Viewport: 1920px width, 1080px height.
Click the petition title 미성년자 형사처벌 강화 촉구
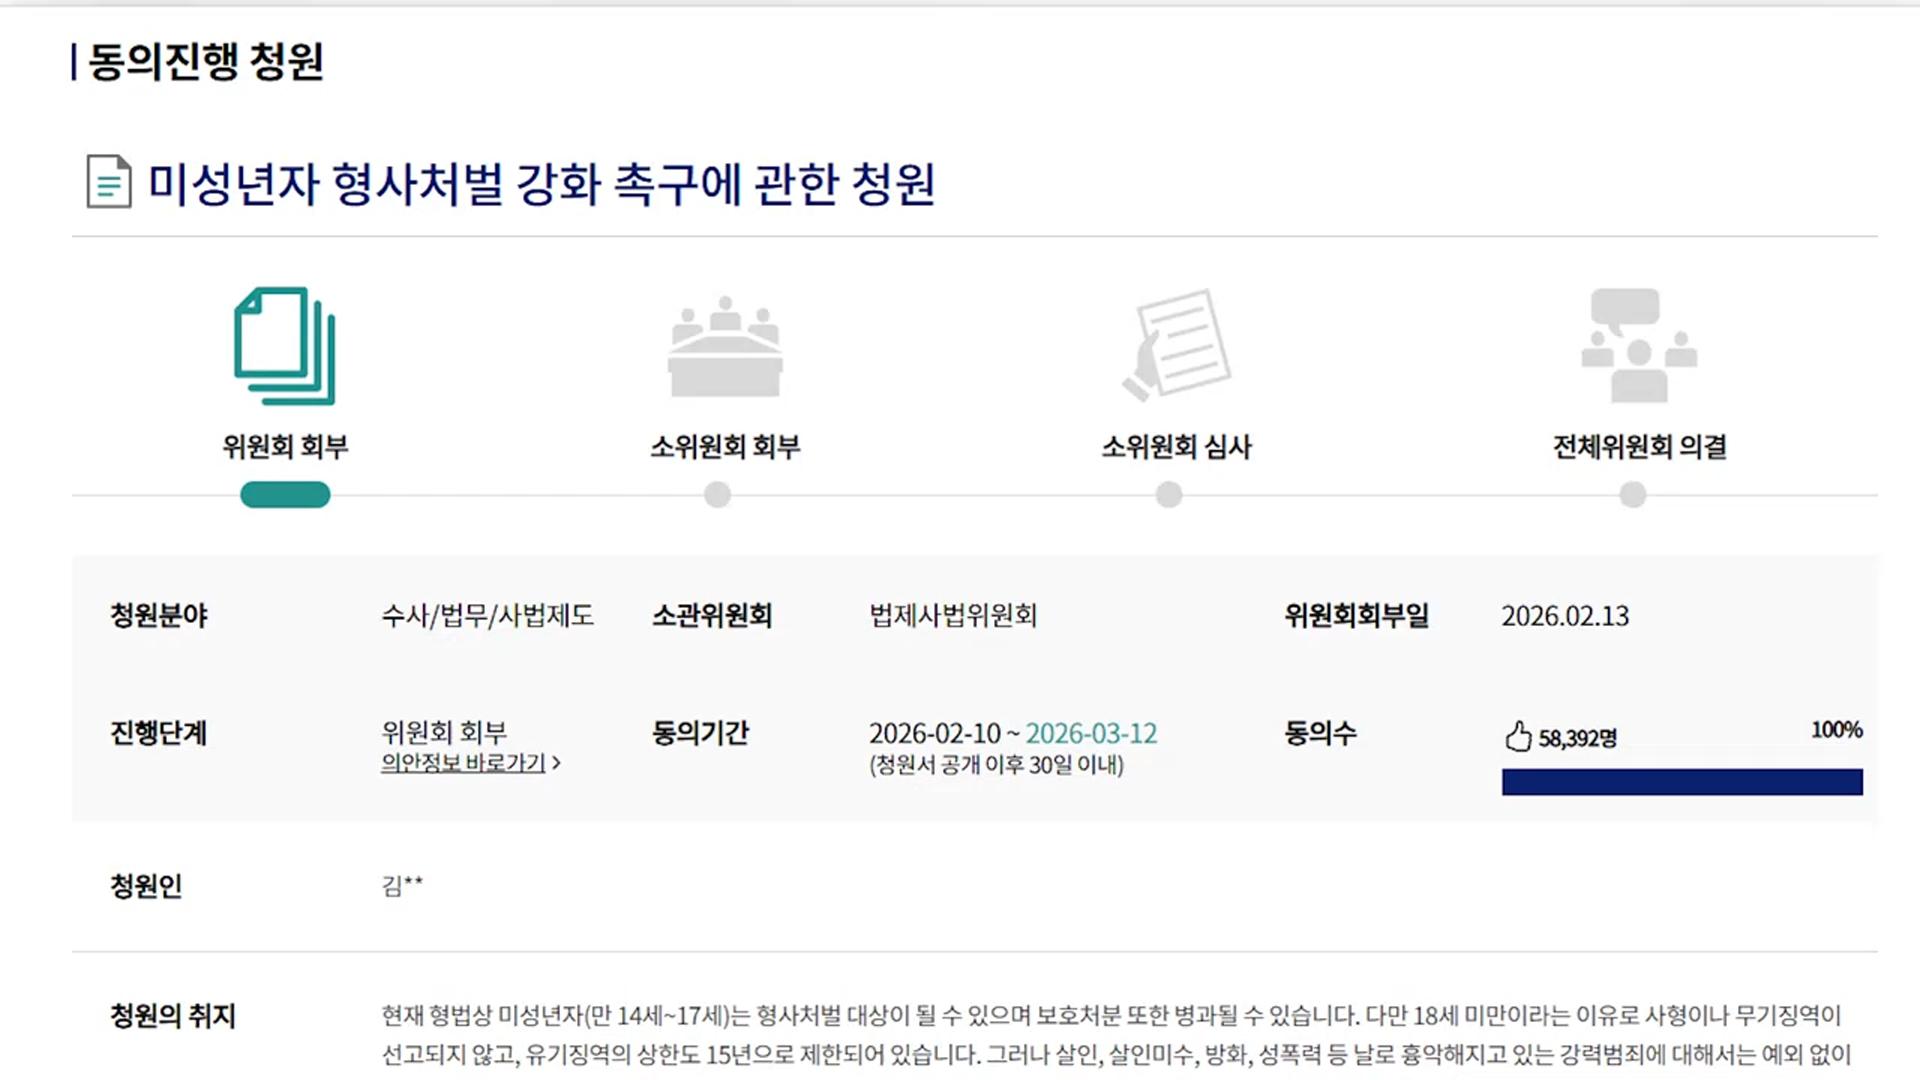tap(541, 184)
